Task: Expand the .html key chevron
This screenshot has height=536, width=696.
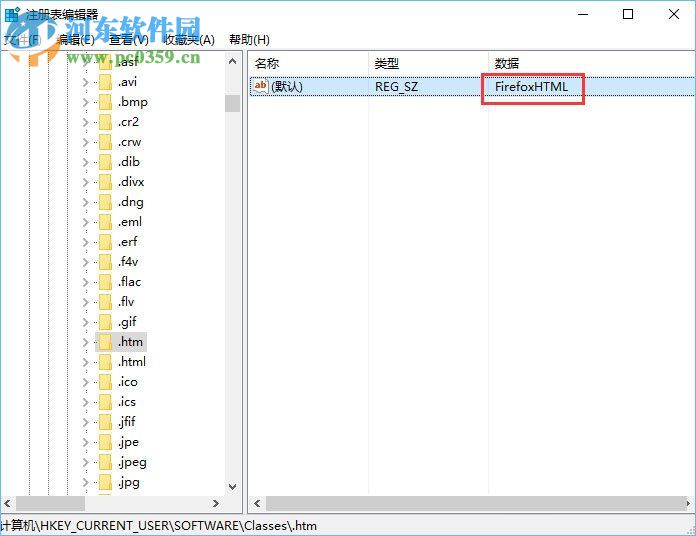Action: coord(85,362)
